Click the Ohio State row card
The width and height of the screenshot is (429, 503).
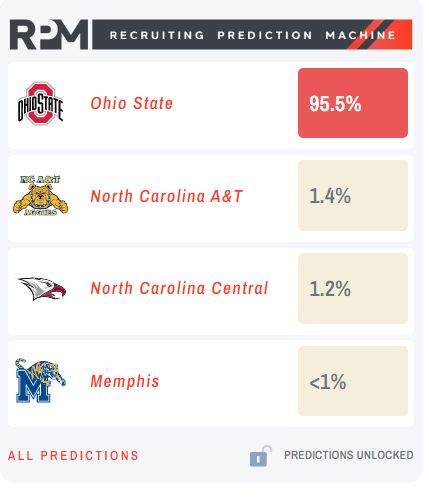coord(211,105)
